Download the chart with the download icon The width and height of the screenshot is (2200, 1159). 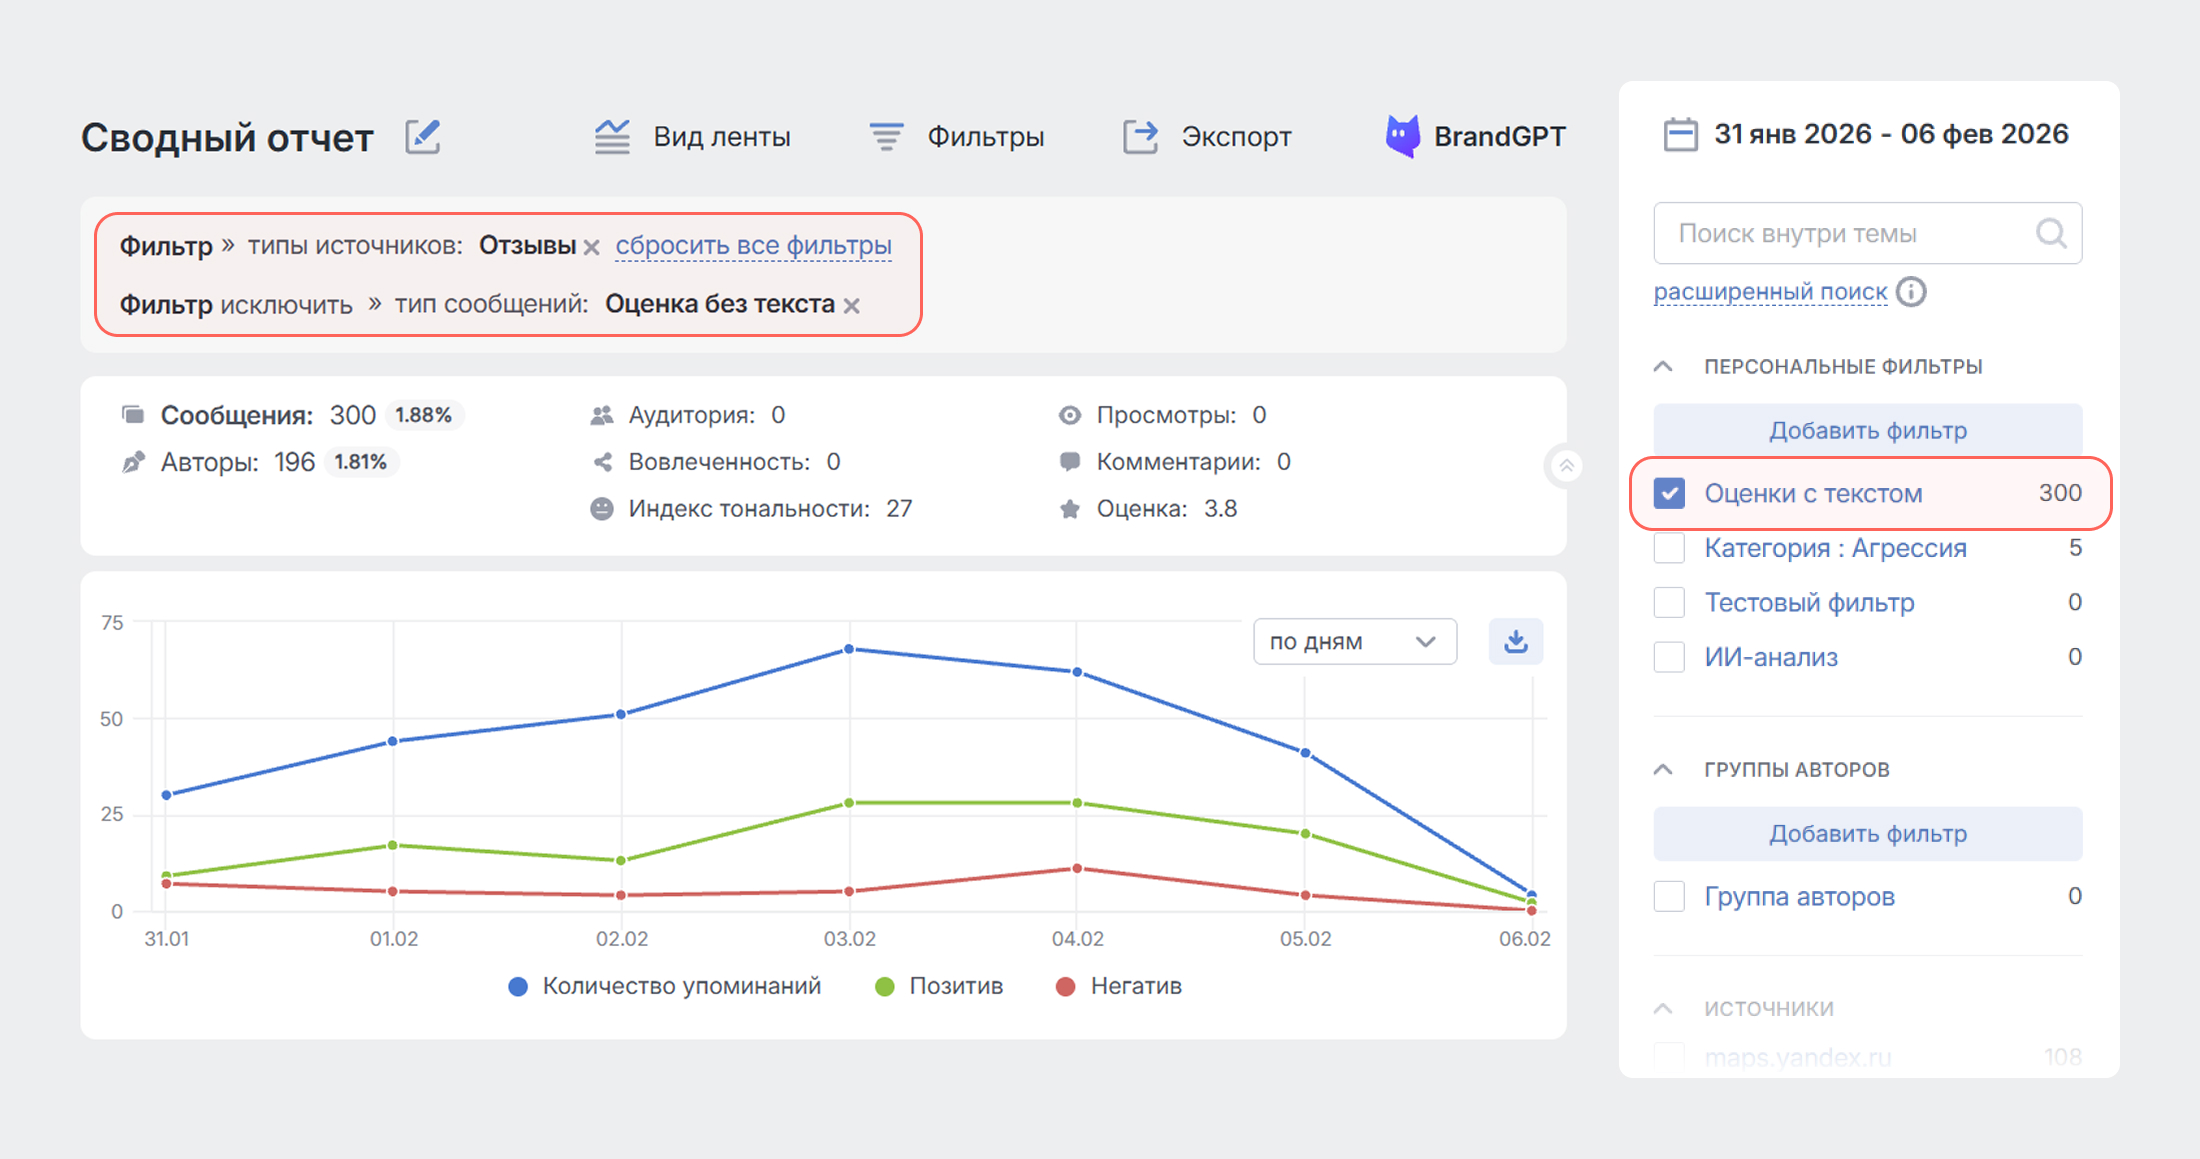[x=1515, y=641]
